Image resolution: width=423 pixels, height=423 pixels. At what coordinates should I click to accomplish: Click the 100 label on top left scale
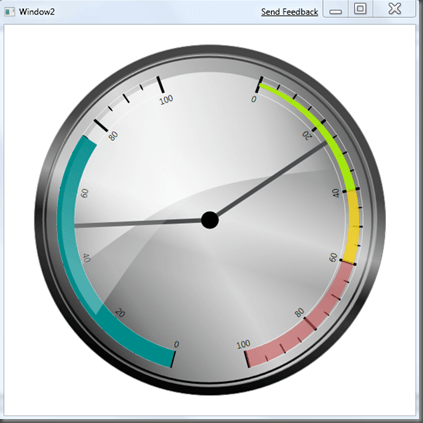click(x=166, y=100)
